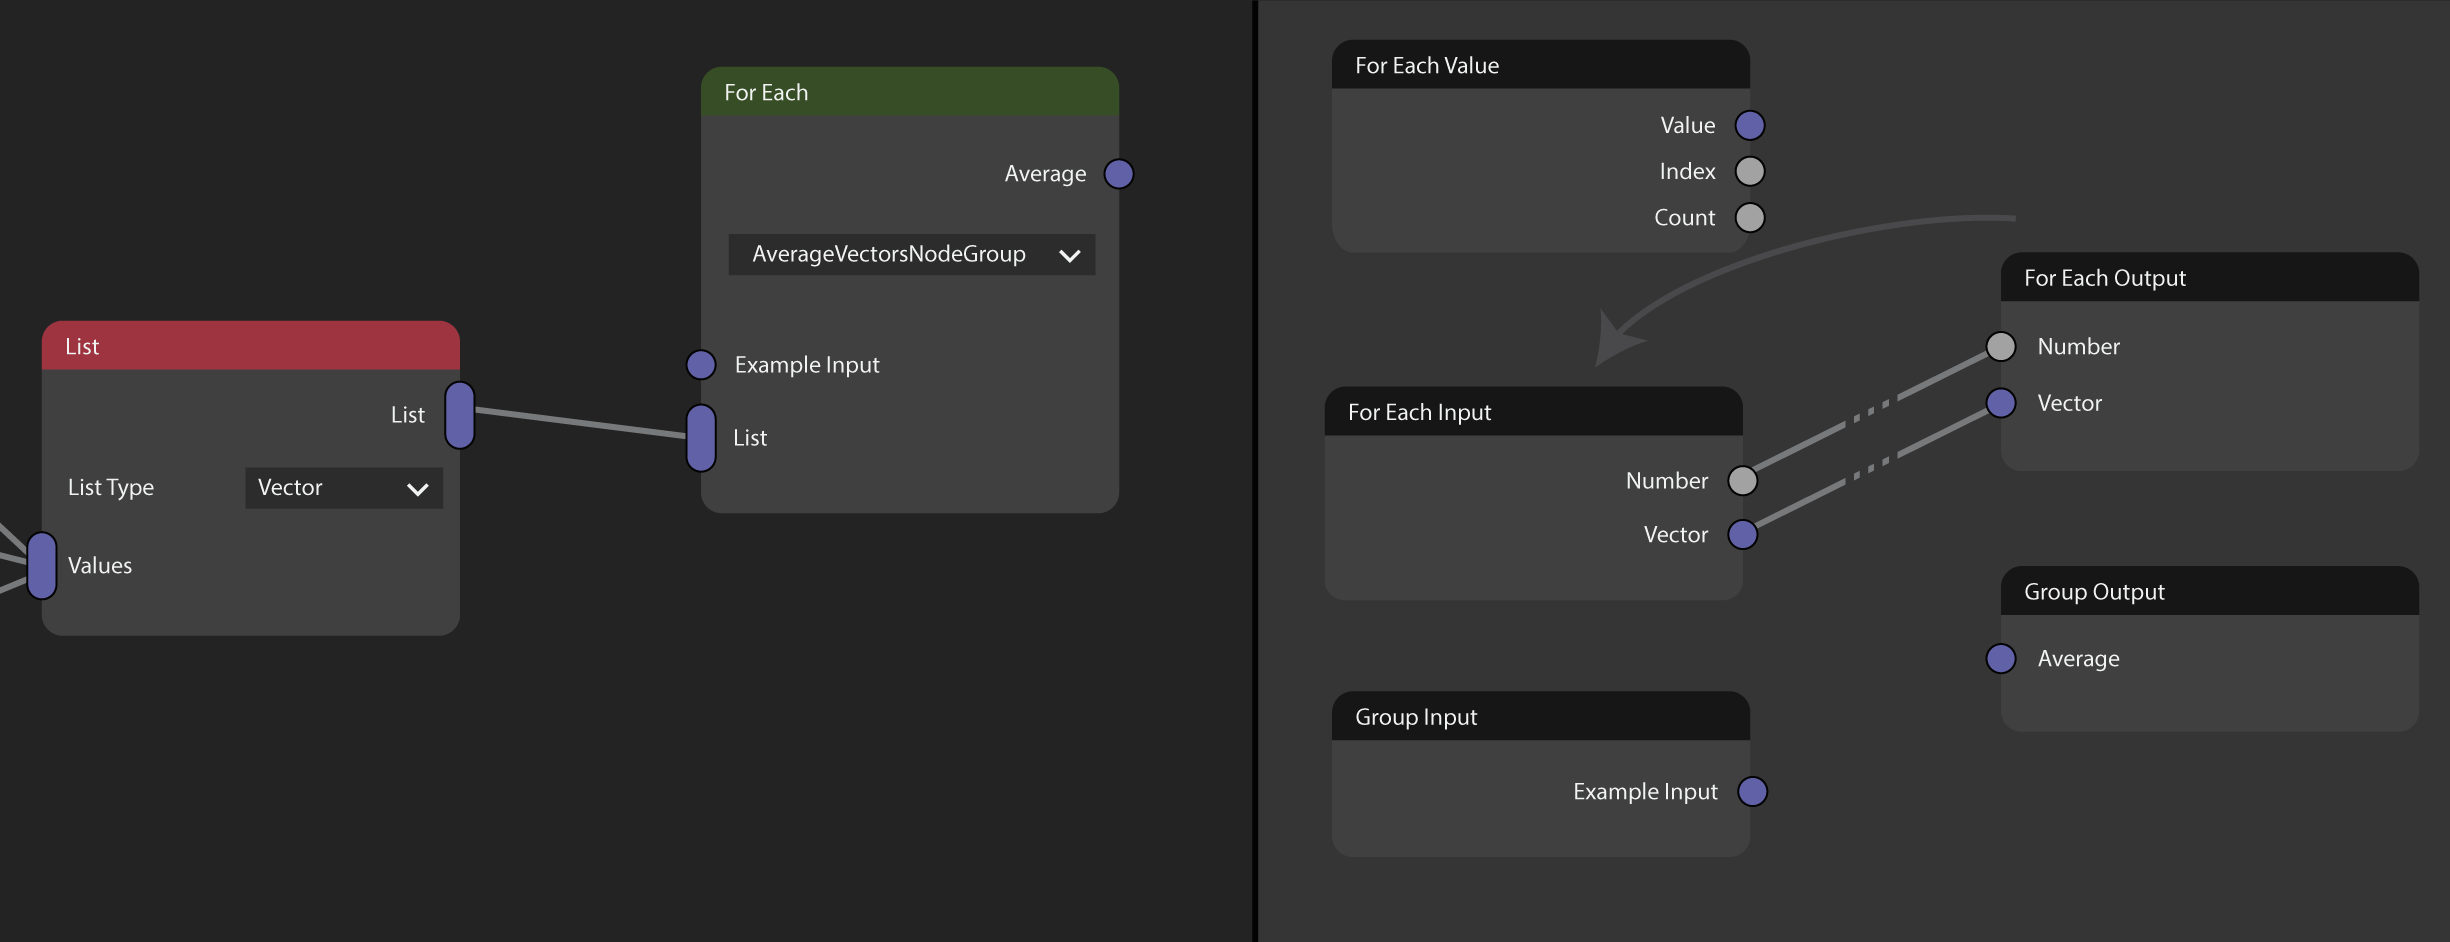Image resolution: width=2450 pixels, height=942 pixels.
Task: Click the "List Type" label
Action: (x=111, y=488)
